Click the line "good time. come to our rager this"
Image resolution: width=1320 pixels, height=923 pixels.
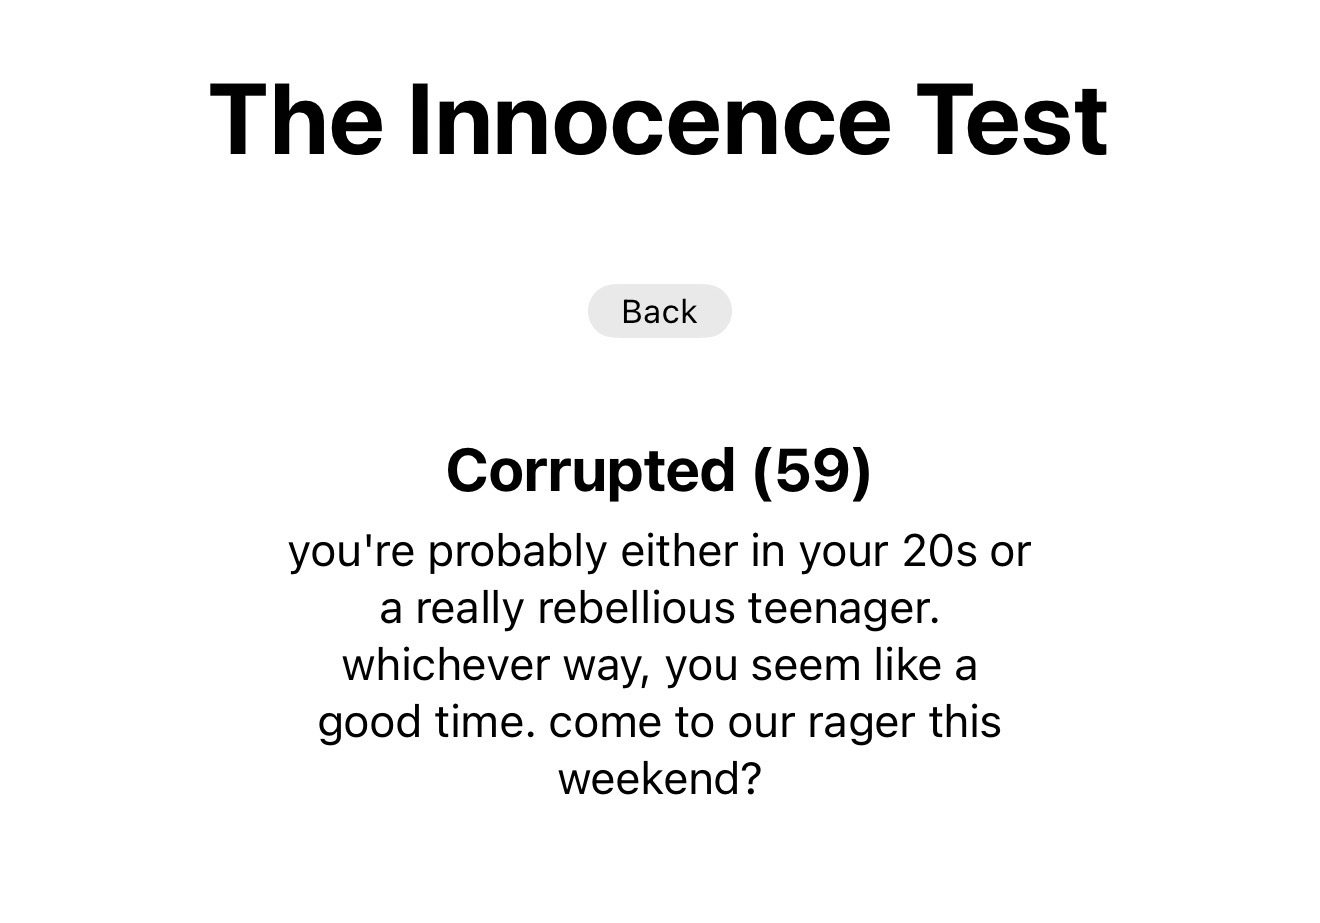tap(659, 722)
